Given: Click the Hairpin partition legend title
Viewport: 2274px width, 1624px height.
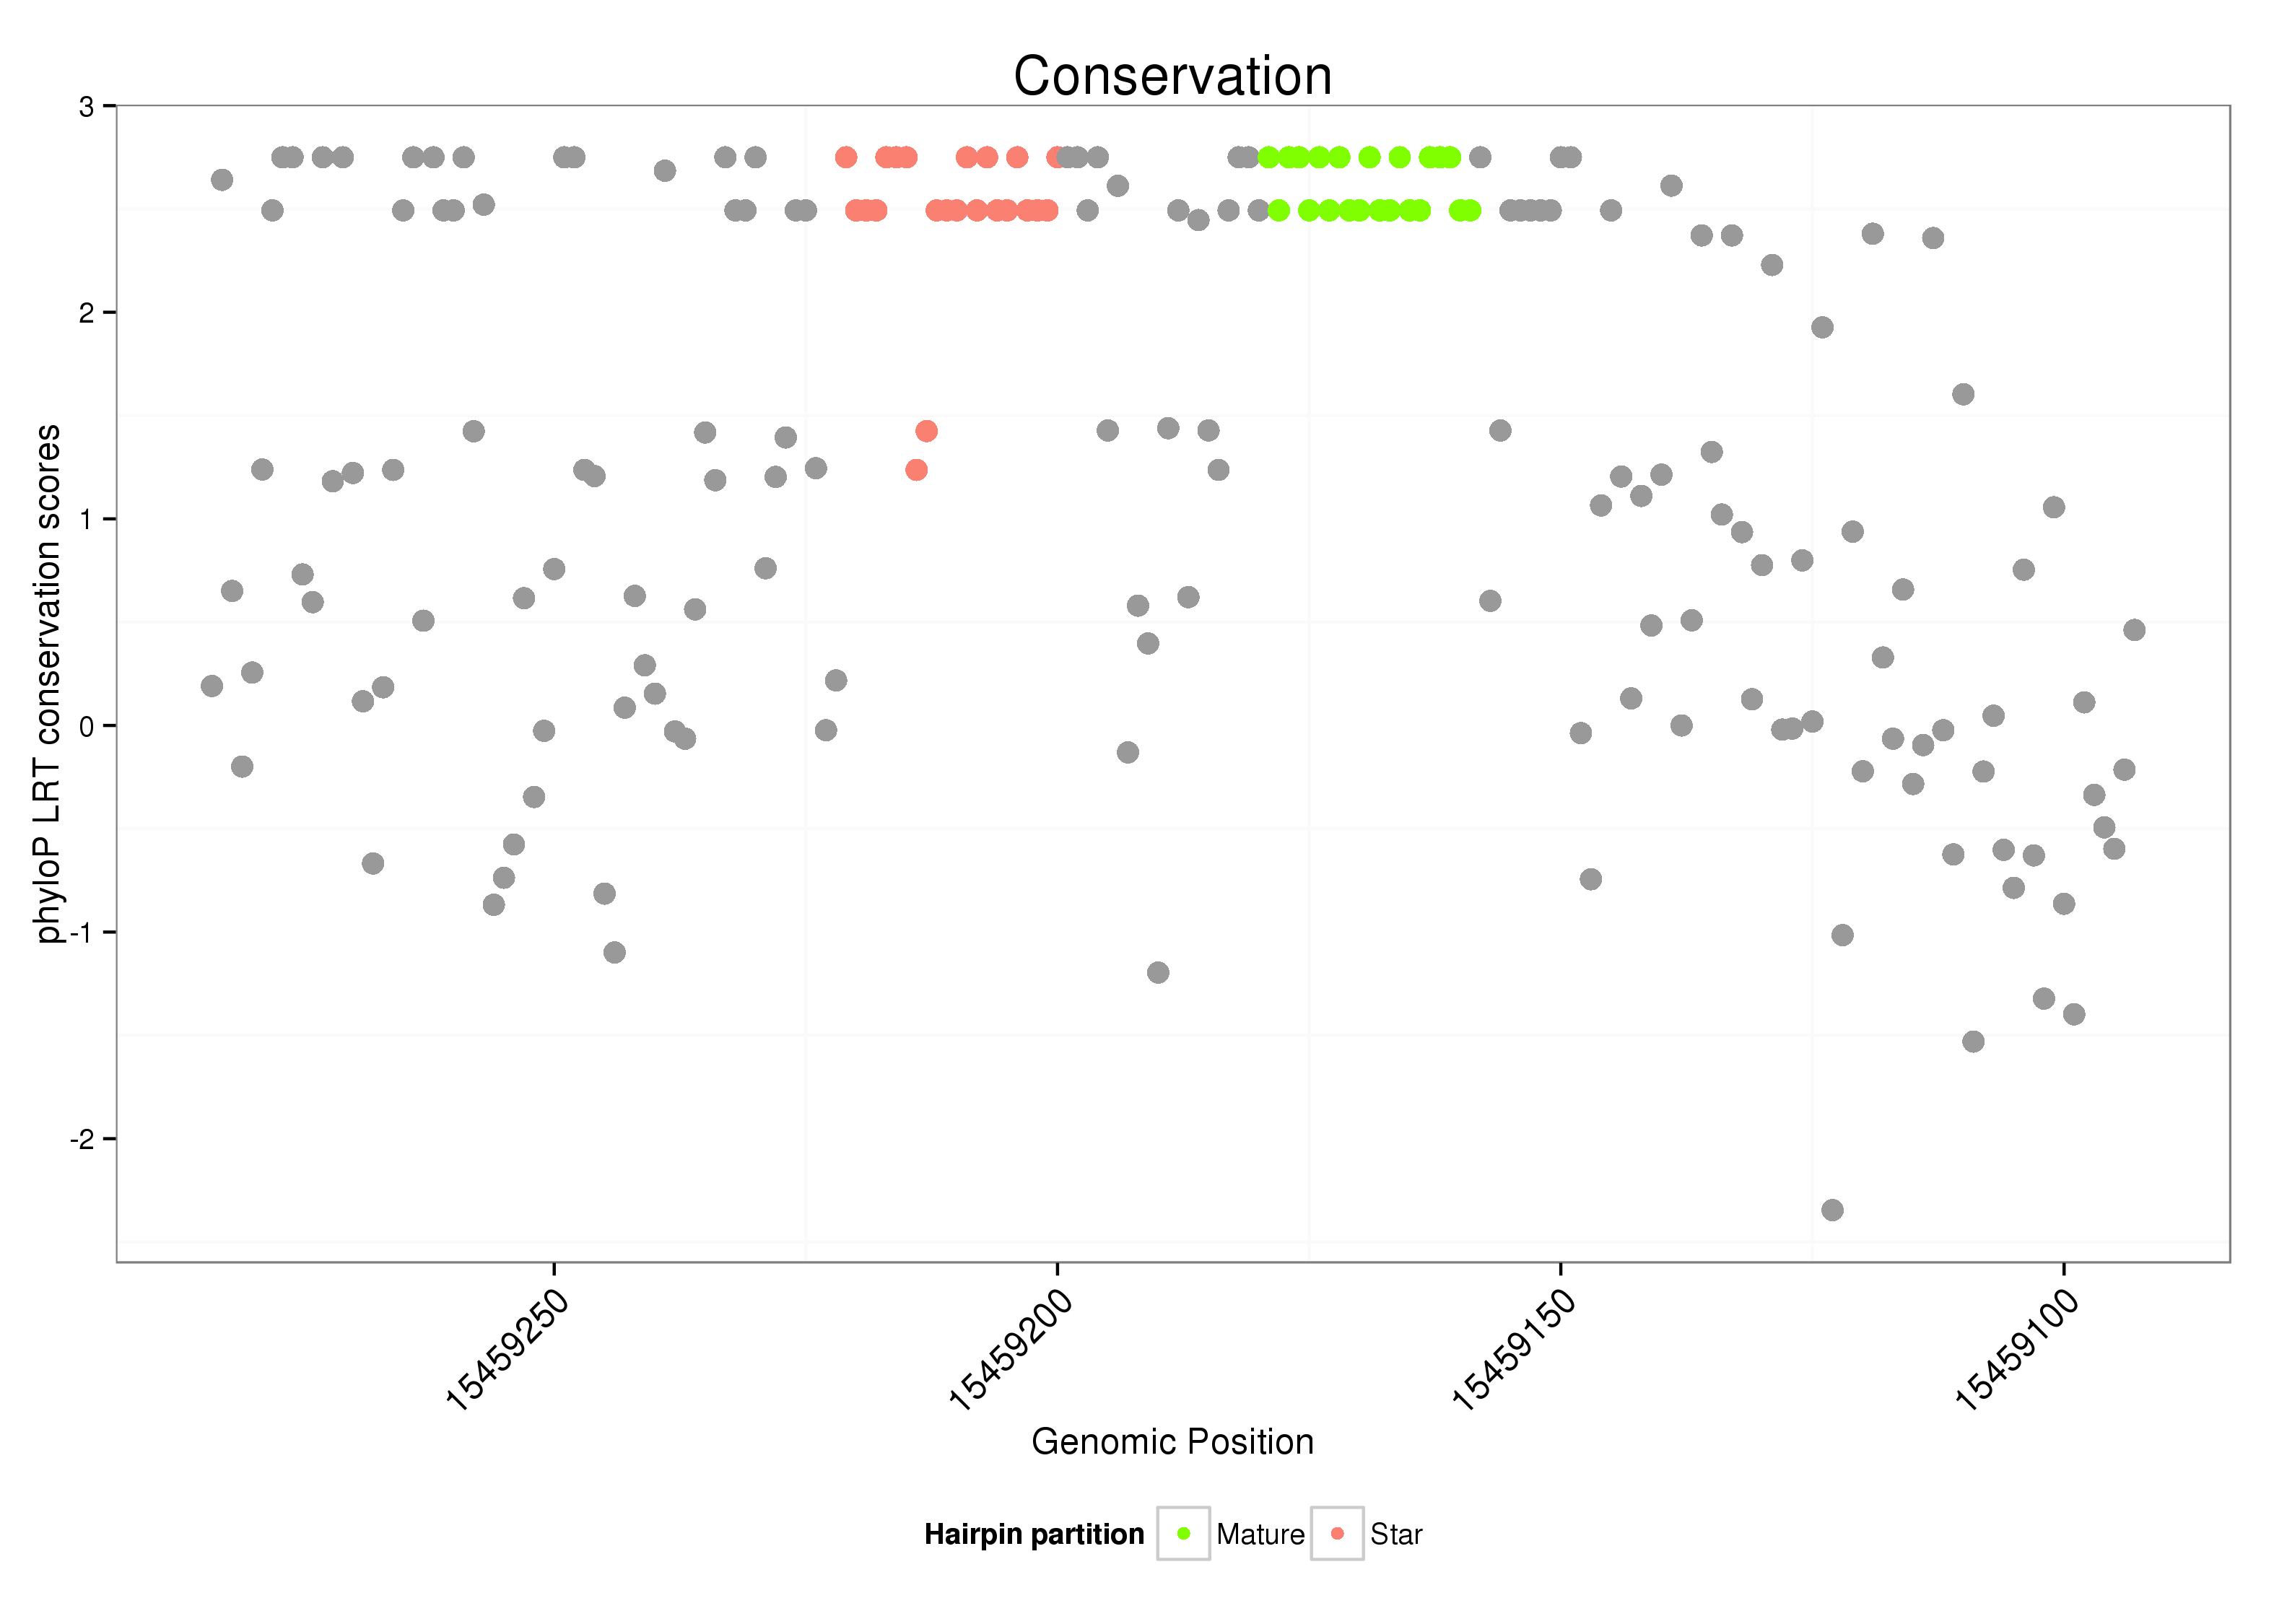Looking at the screenshot, I should pyautogui.click(x=1034, y=1535).
